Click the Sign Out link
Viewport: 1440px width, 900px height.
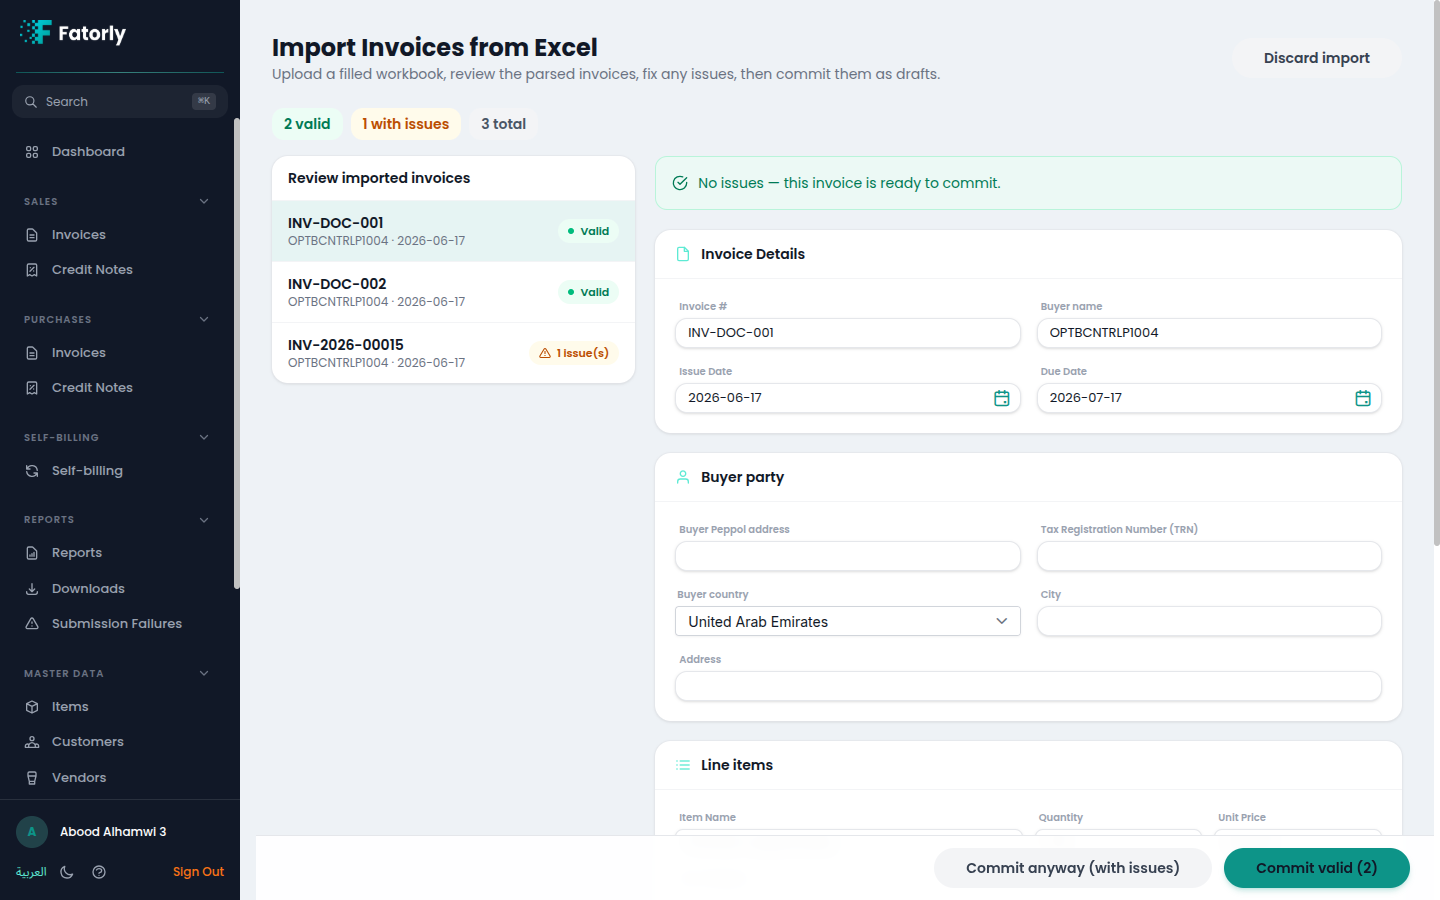(198, 872)
